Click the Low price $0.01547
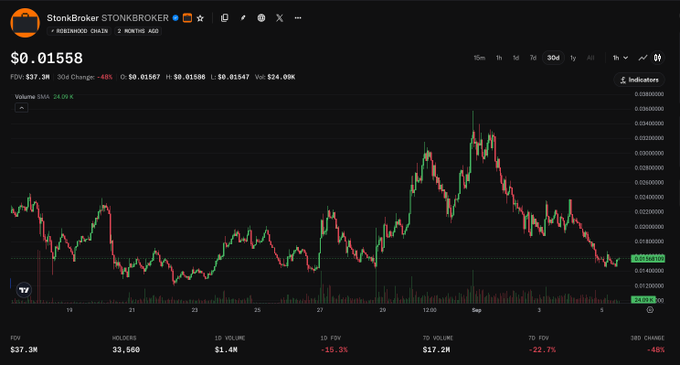Screen dimensions: 680x365 pos(233,77)
